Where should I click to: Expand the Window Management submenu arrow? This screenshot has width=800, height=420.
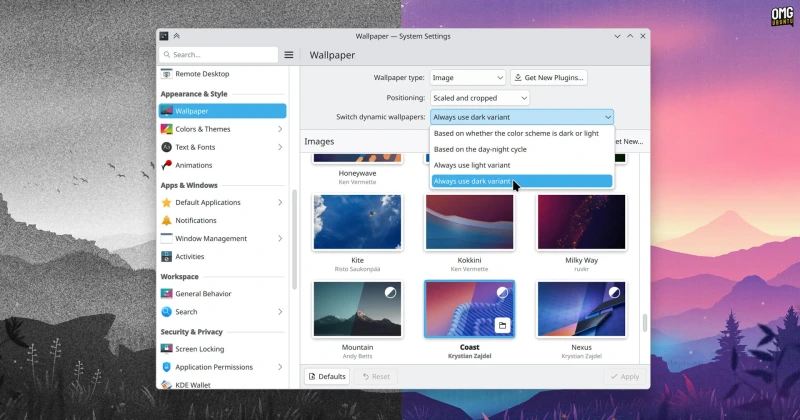(280, 238)
